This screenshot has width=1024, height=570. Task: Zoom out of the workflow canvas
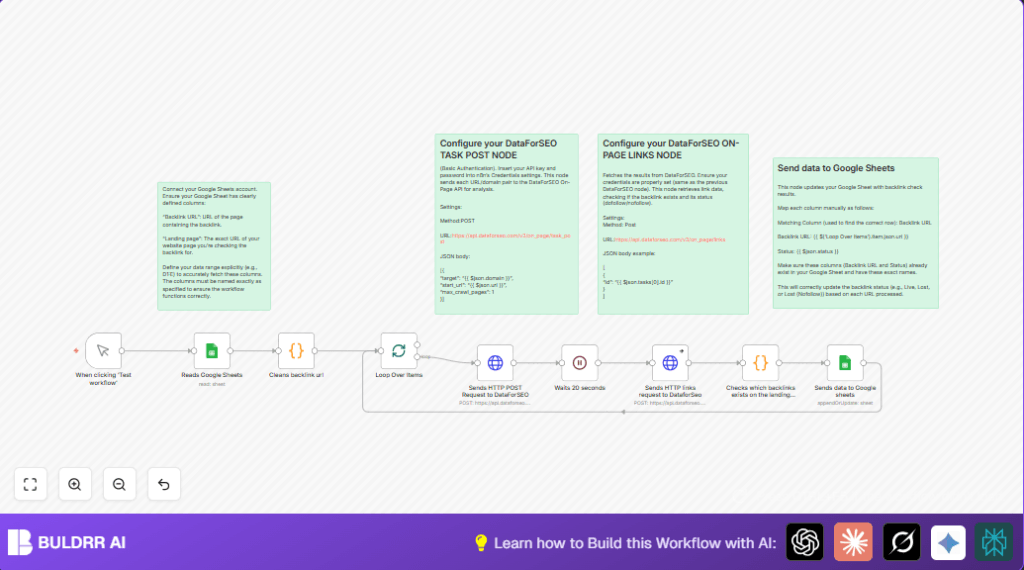[119, 484]
